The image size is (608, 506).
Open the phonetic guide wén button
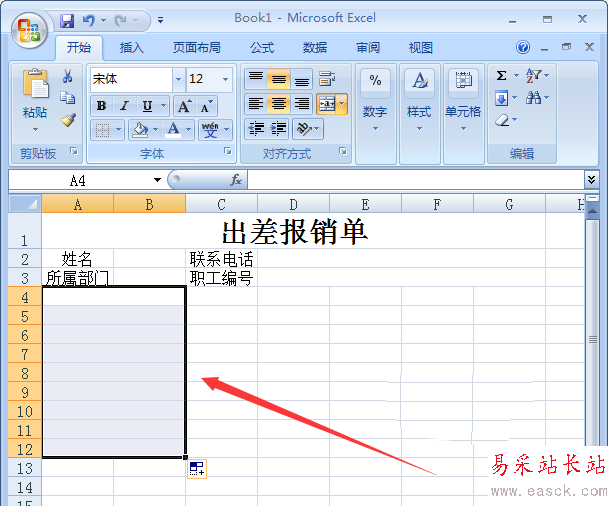click(211, 130)
